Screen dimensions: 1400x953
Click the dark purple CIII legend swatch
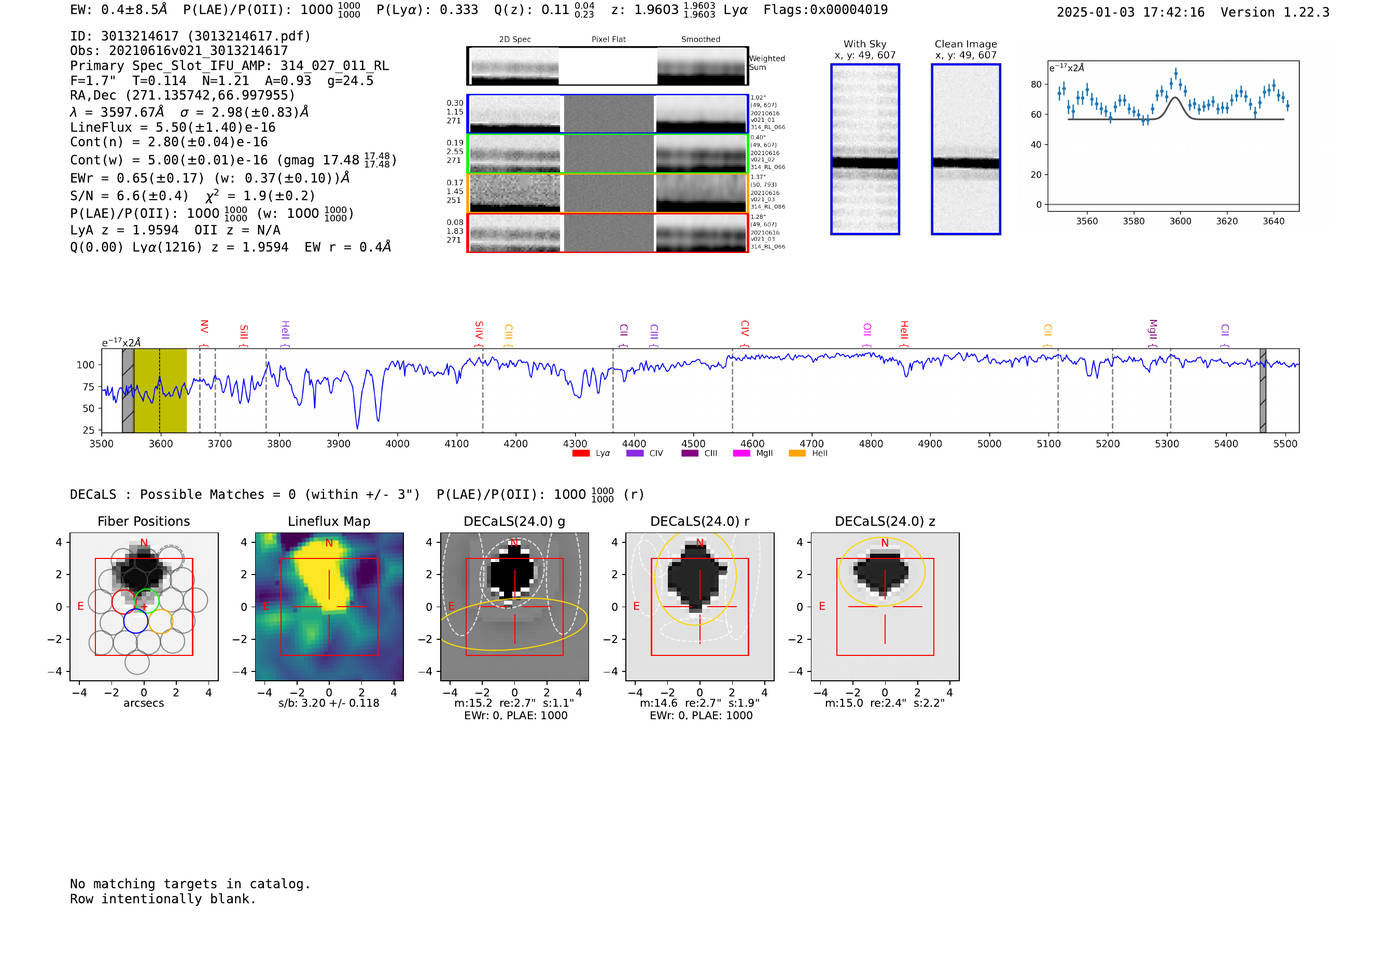690,454
